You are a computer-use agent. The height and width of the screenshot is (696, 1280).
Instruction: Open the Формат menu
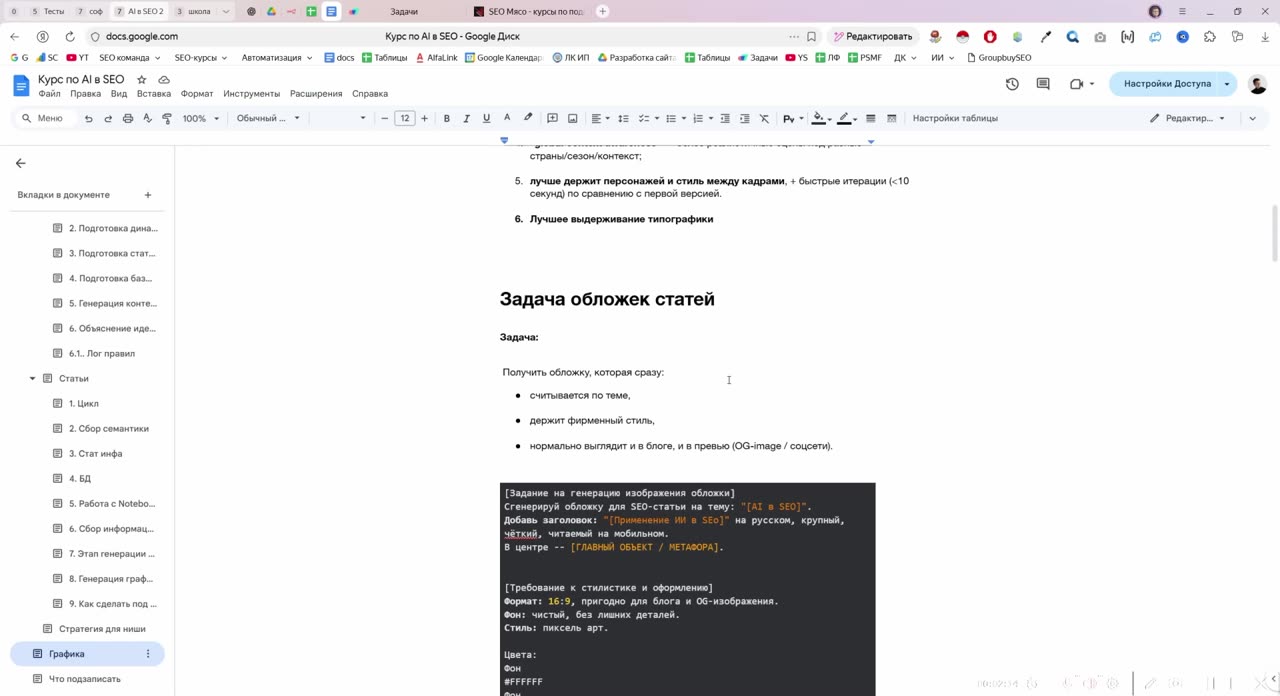click(197, 94)
